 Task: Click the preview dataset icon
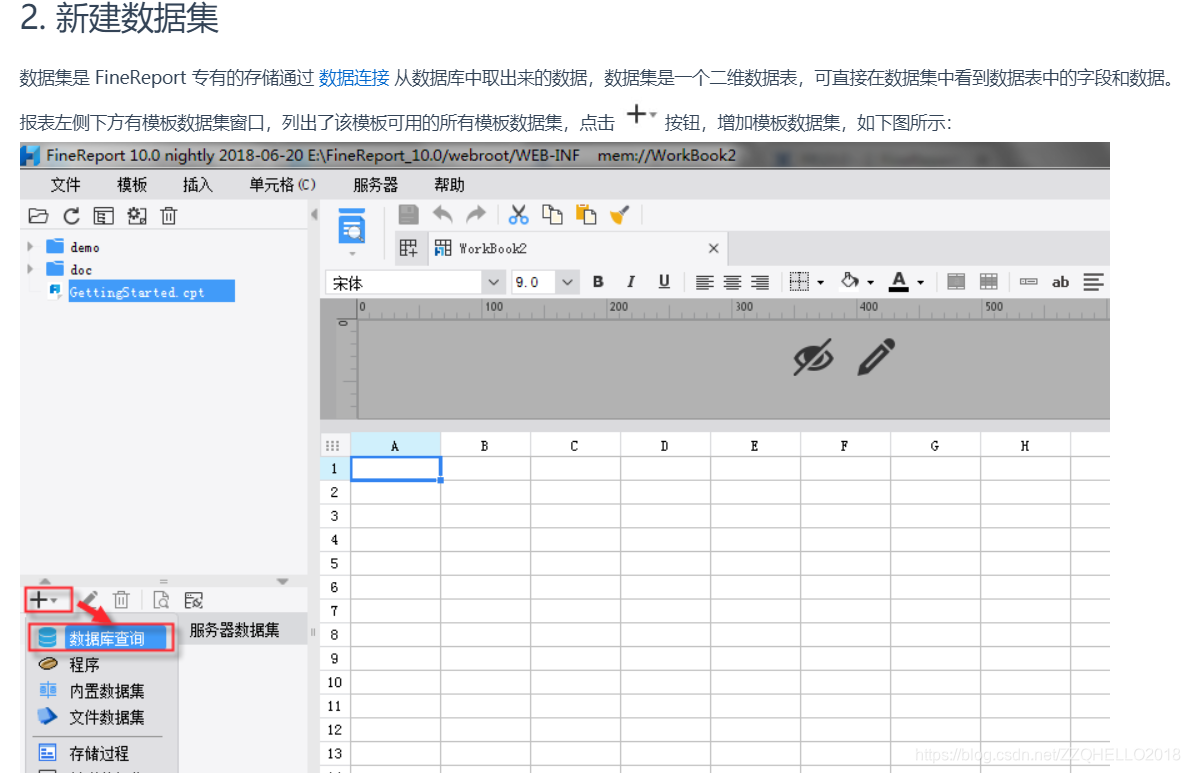tap(161, 600)
